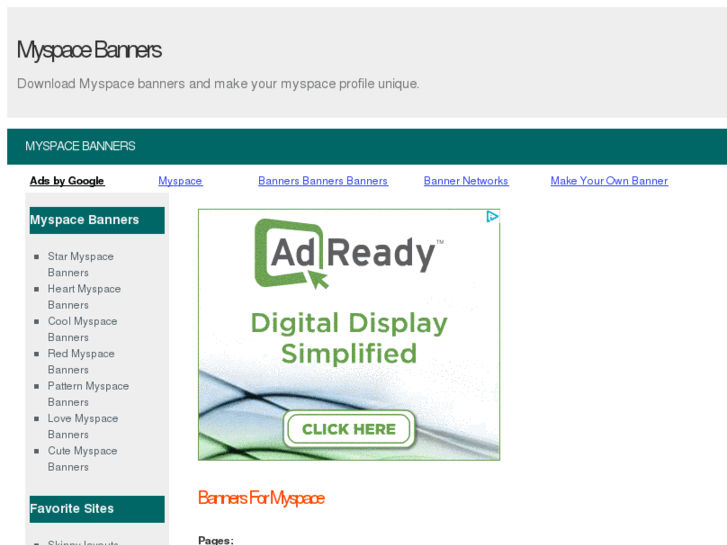Open the Ads by Google link
727x545 pixels.
point(67,181)
